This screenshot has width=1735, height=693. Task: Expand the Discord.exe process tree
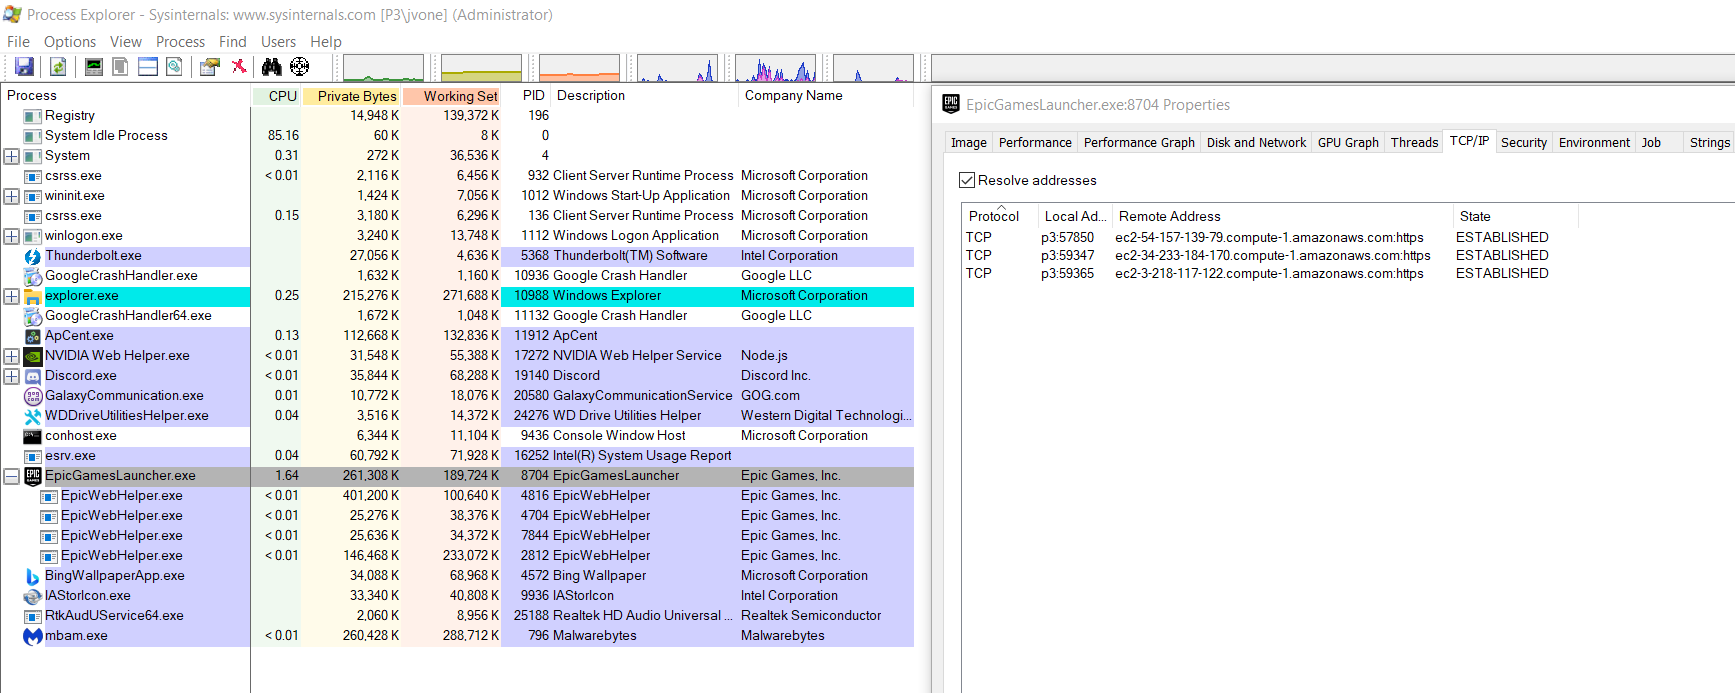(x=11, y=376)
